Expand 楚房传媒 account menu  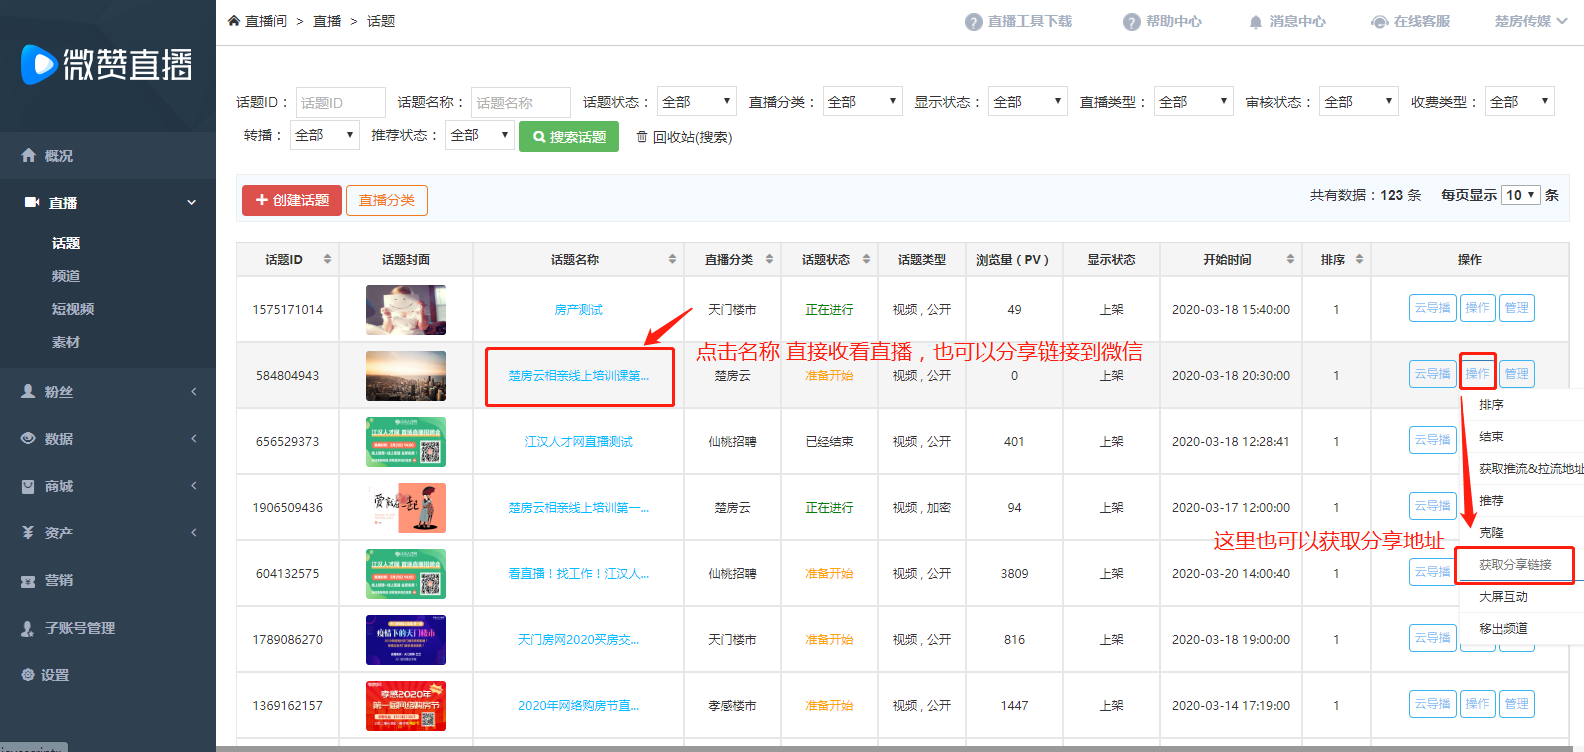point(1531,21)
